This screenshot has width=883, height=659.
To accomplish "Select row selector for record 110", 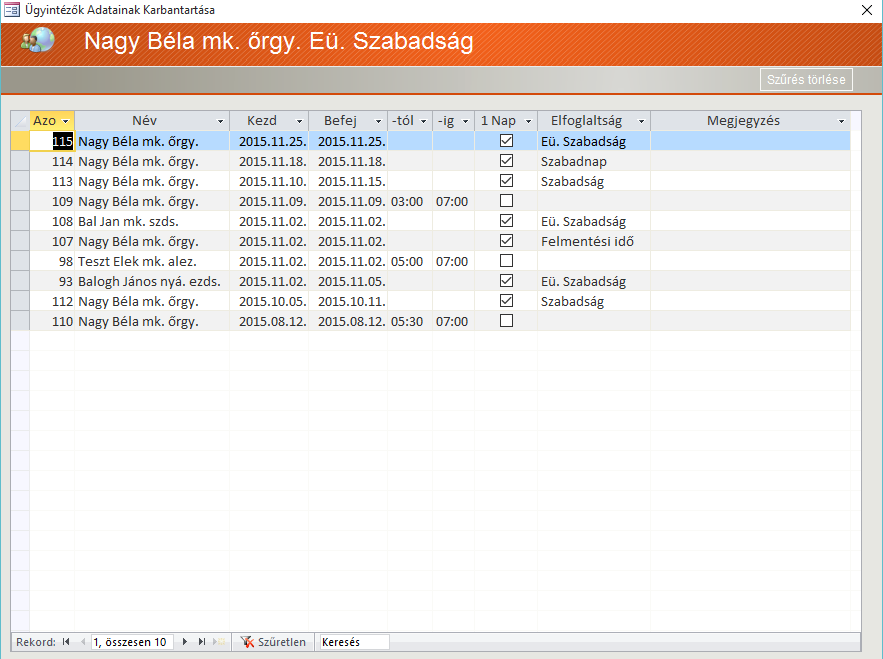I will click(20, 321).
